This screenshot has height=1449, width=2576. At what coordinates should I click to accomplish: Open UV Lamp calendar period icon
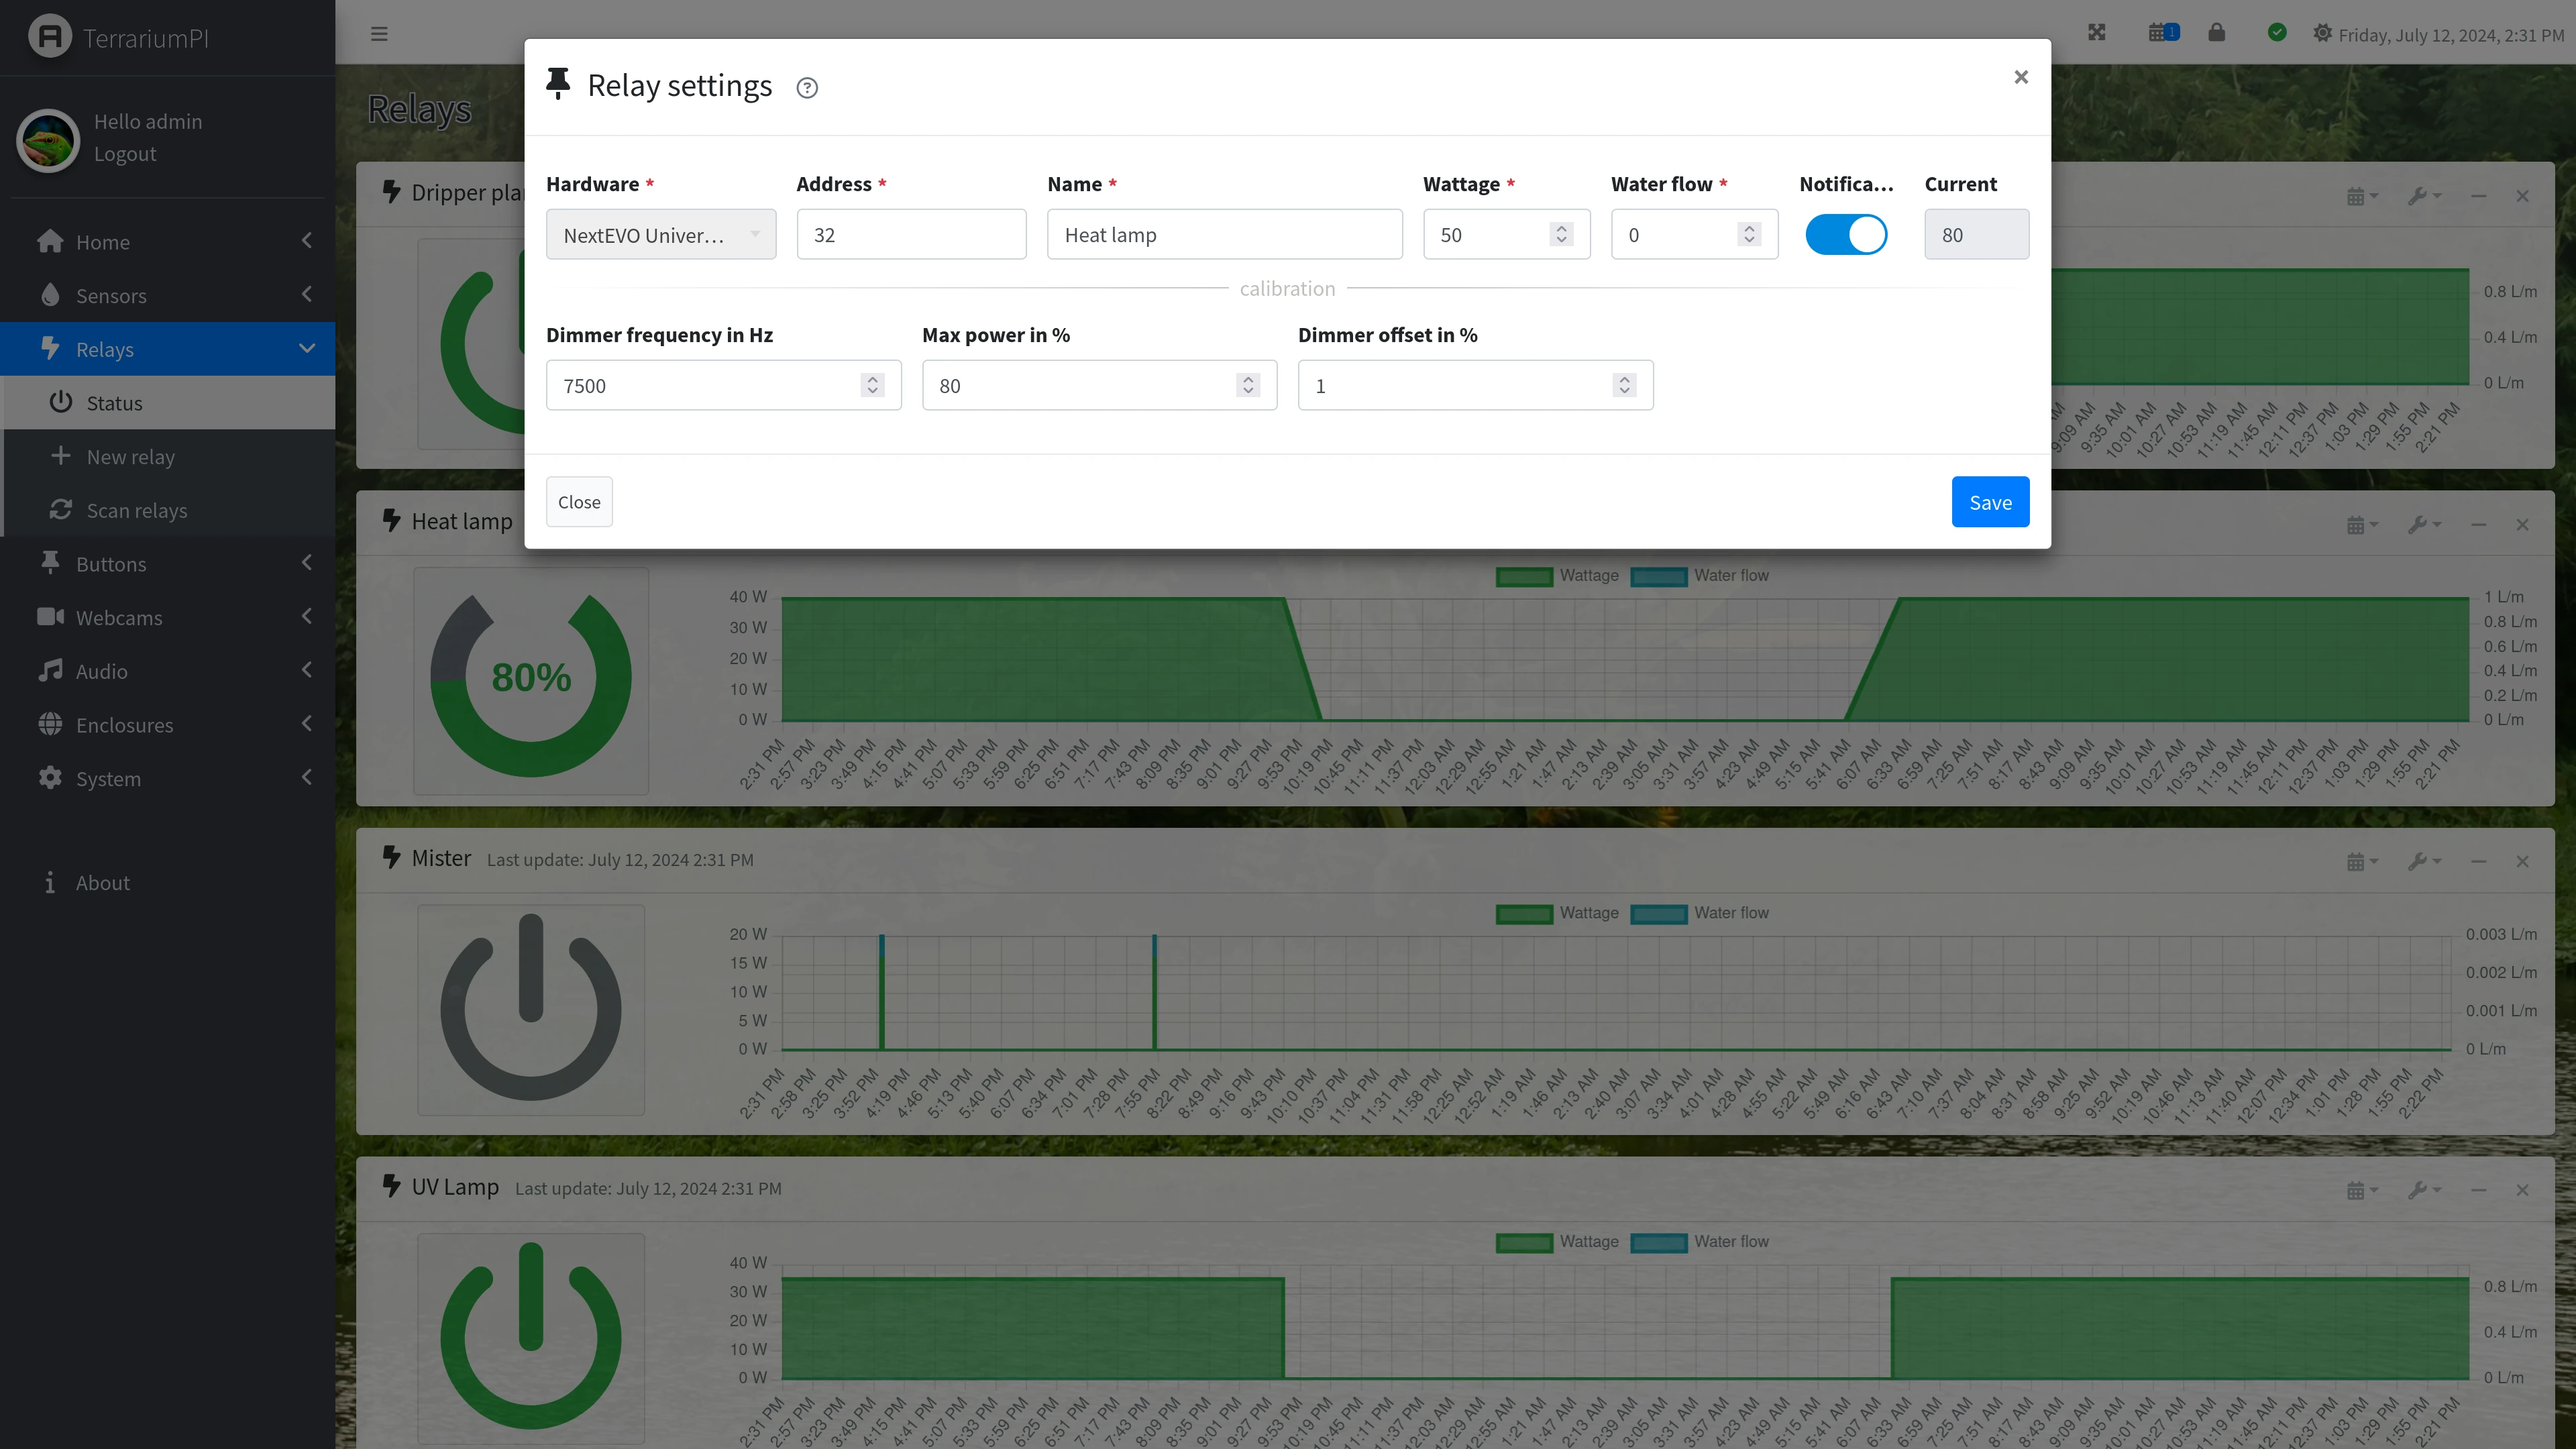2361,1190
